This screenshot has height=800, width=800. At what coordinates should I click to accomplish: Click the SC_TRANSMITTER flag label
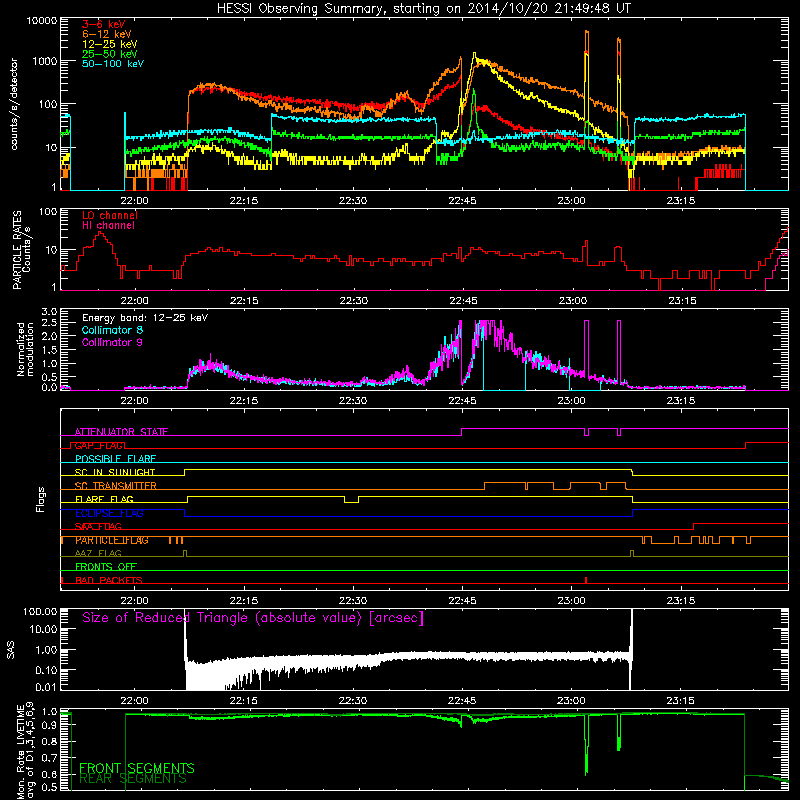(x=115, y=486)
